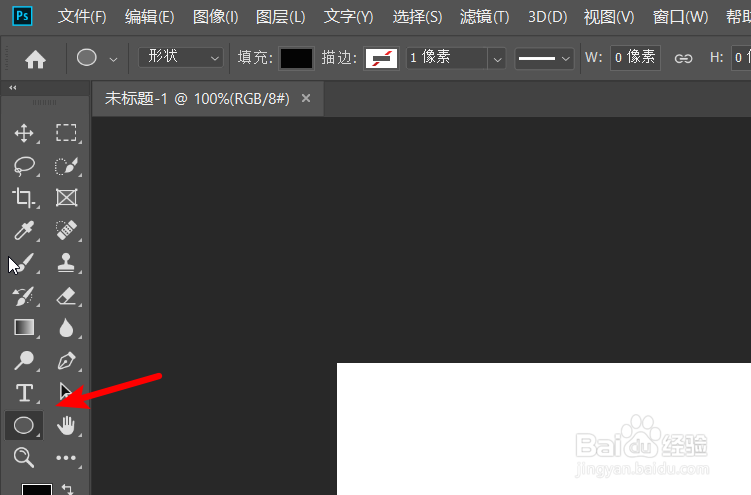Select the Horizontal Type tool
The width and height of the screenshot is (751, 495).
tap(24, 393)
